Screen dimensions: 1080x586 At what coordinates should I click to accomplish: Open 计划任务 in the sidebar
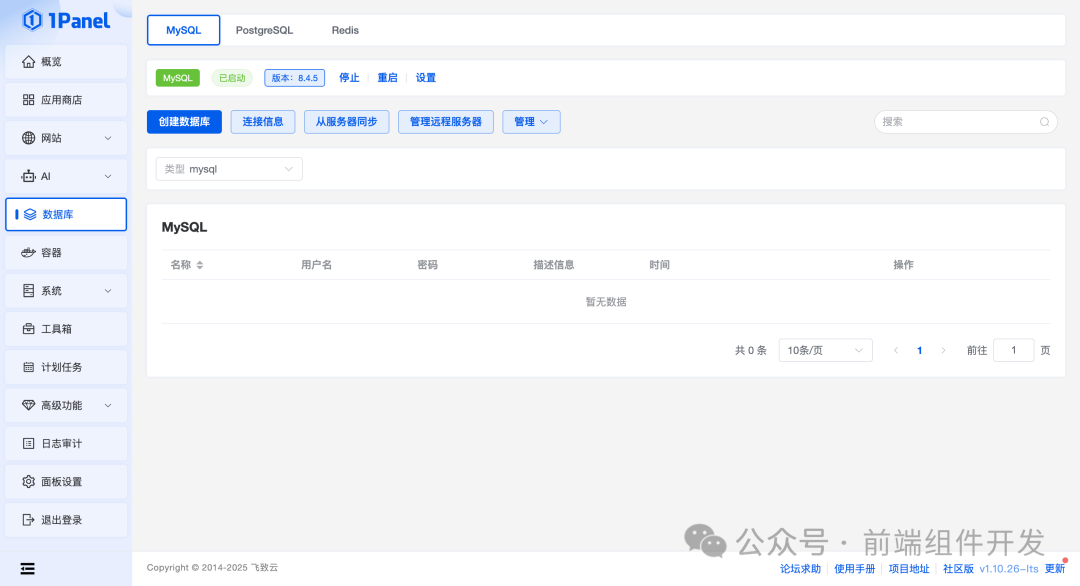pos(66,367)
